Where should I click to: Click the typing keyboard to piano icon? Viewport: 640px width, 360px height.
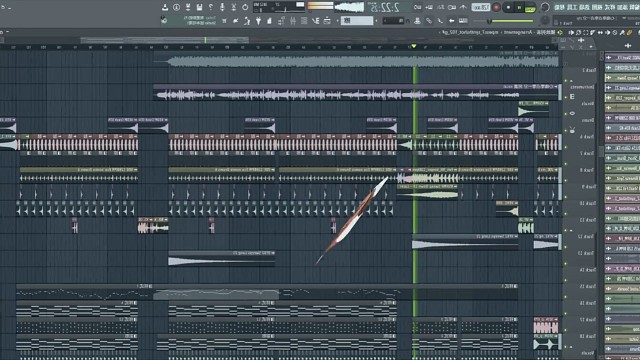(463, 20)
